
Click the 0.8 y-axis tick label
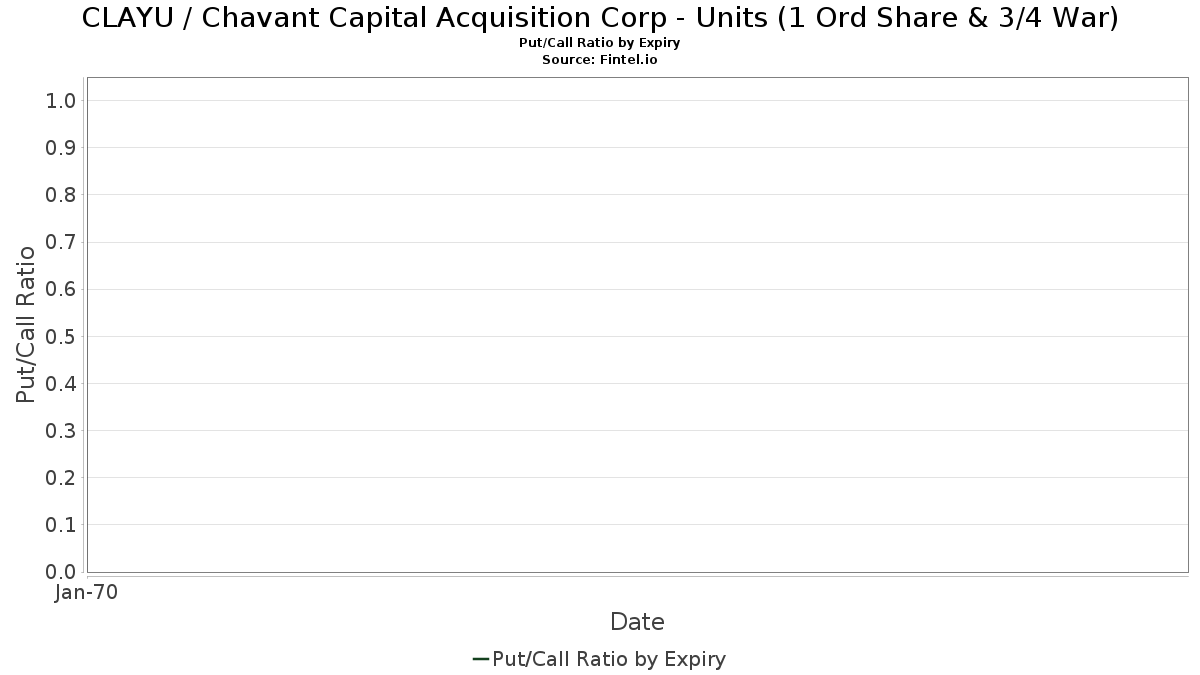click(x=61, y=195)
